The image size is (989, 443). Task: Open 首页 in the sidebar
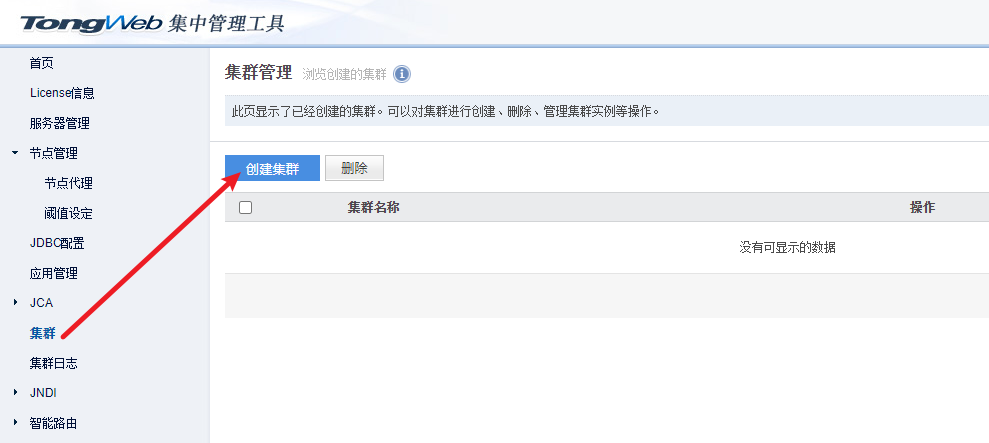[42, 63]
